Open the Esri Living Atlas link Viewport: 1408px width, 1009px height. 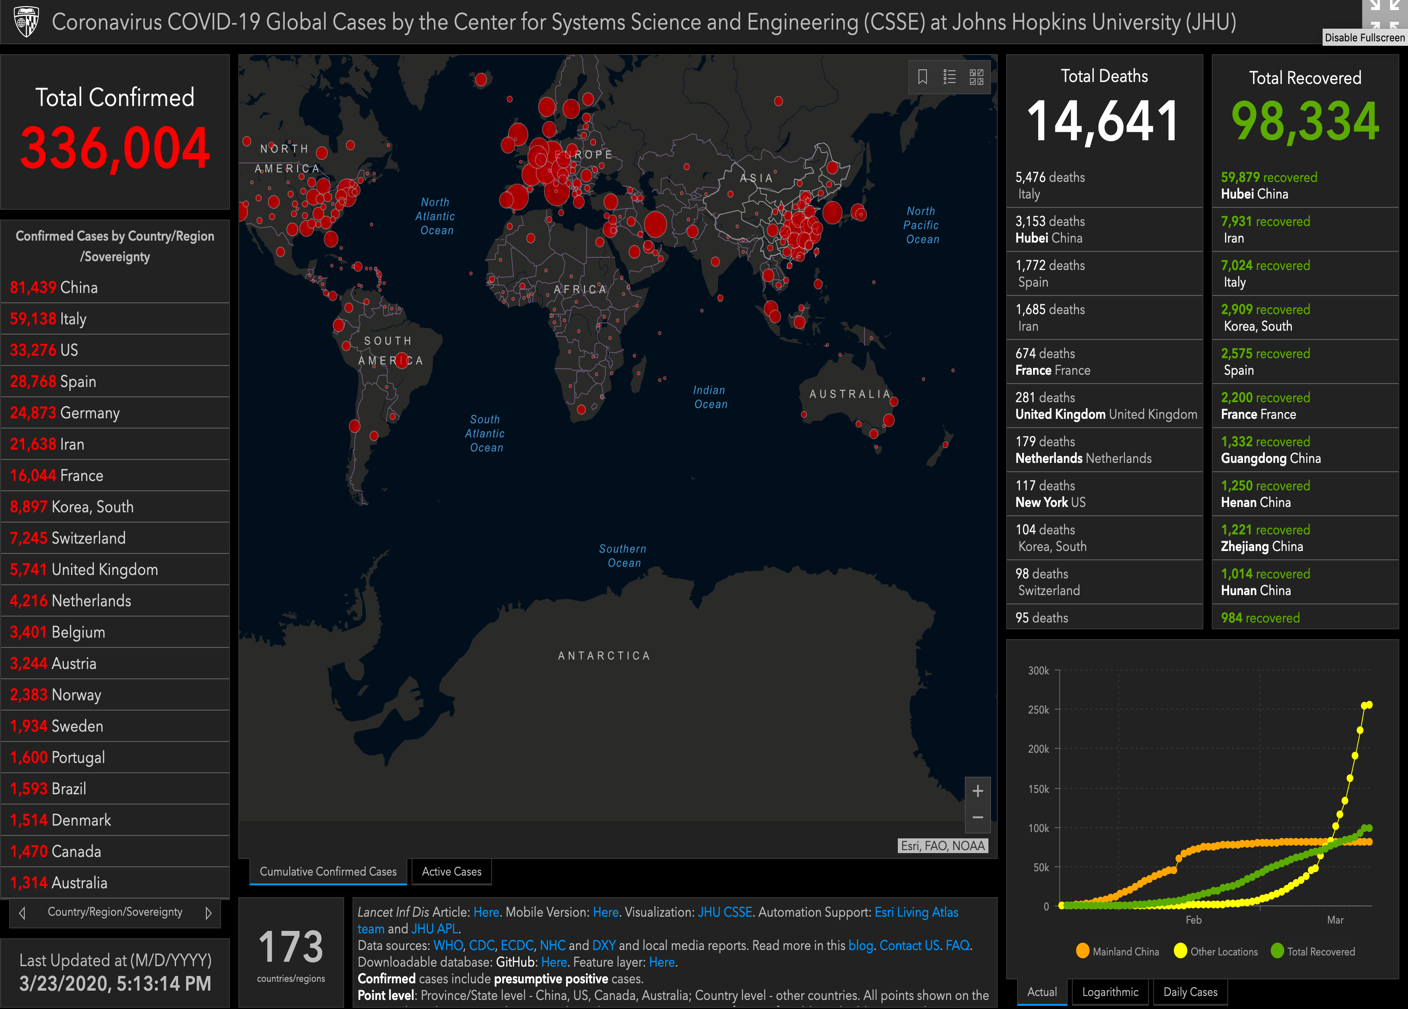point(916,912)
